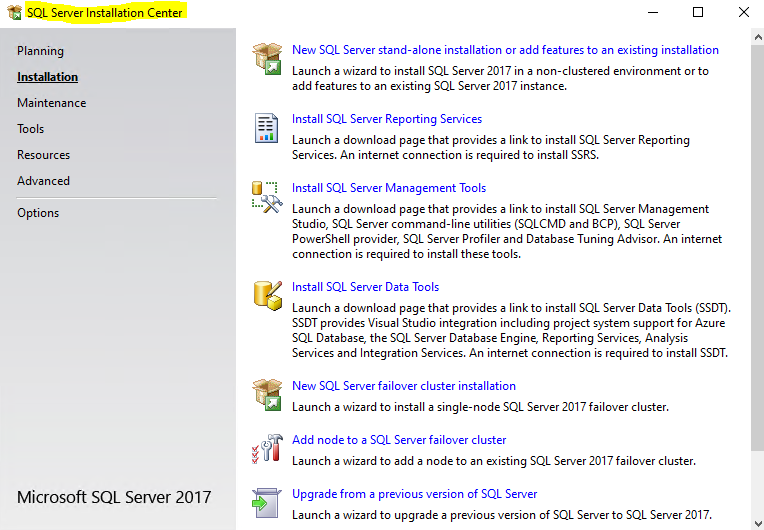Click the Reporting Services report icon
This screenshot has height=530, width=764.
[x=267, y=128]
